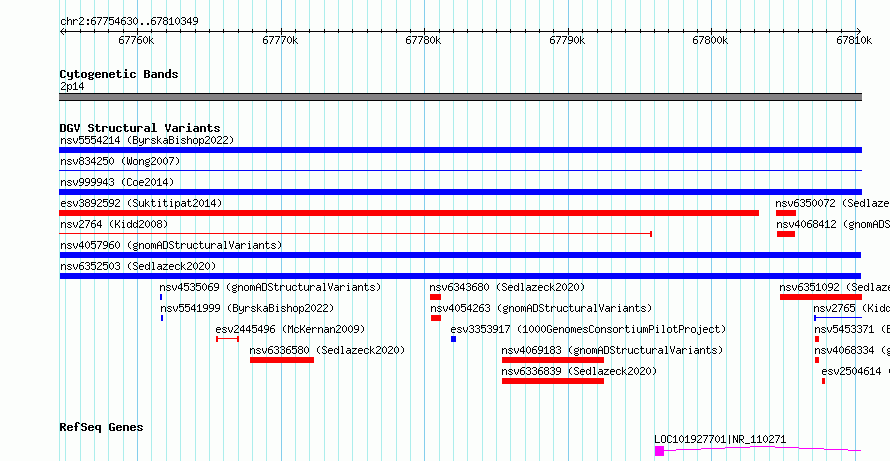Click the nsv4069183 gnomAD red bar
This screenshot has height=461, width=890.
tap(553, 360)
